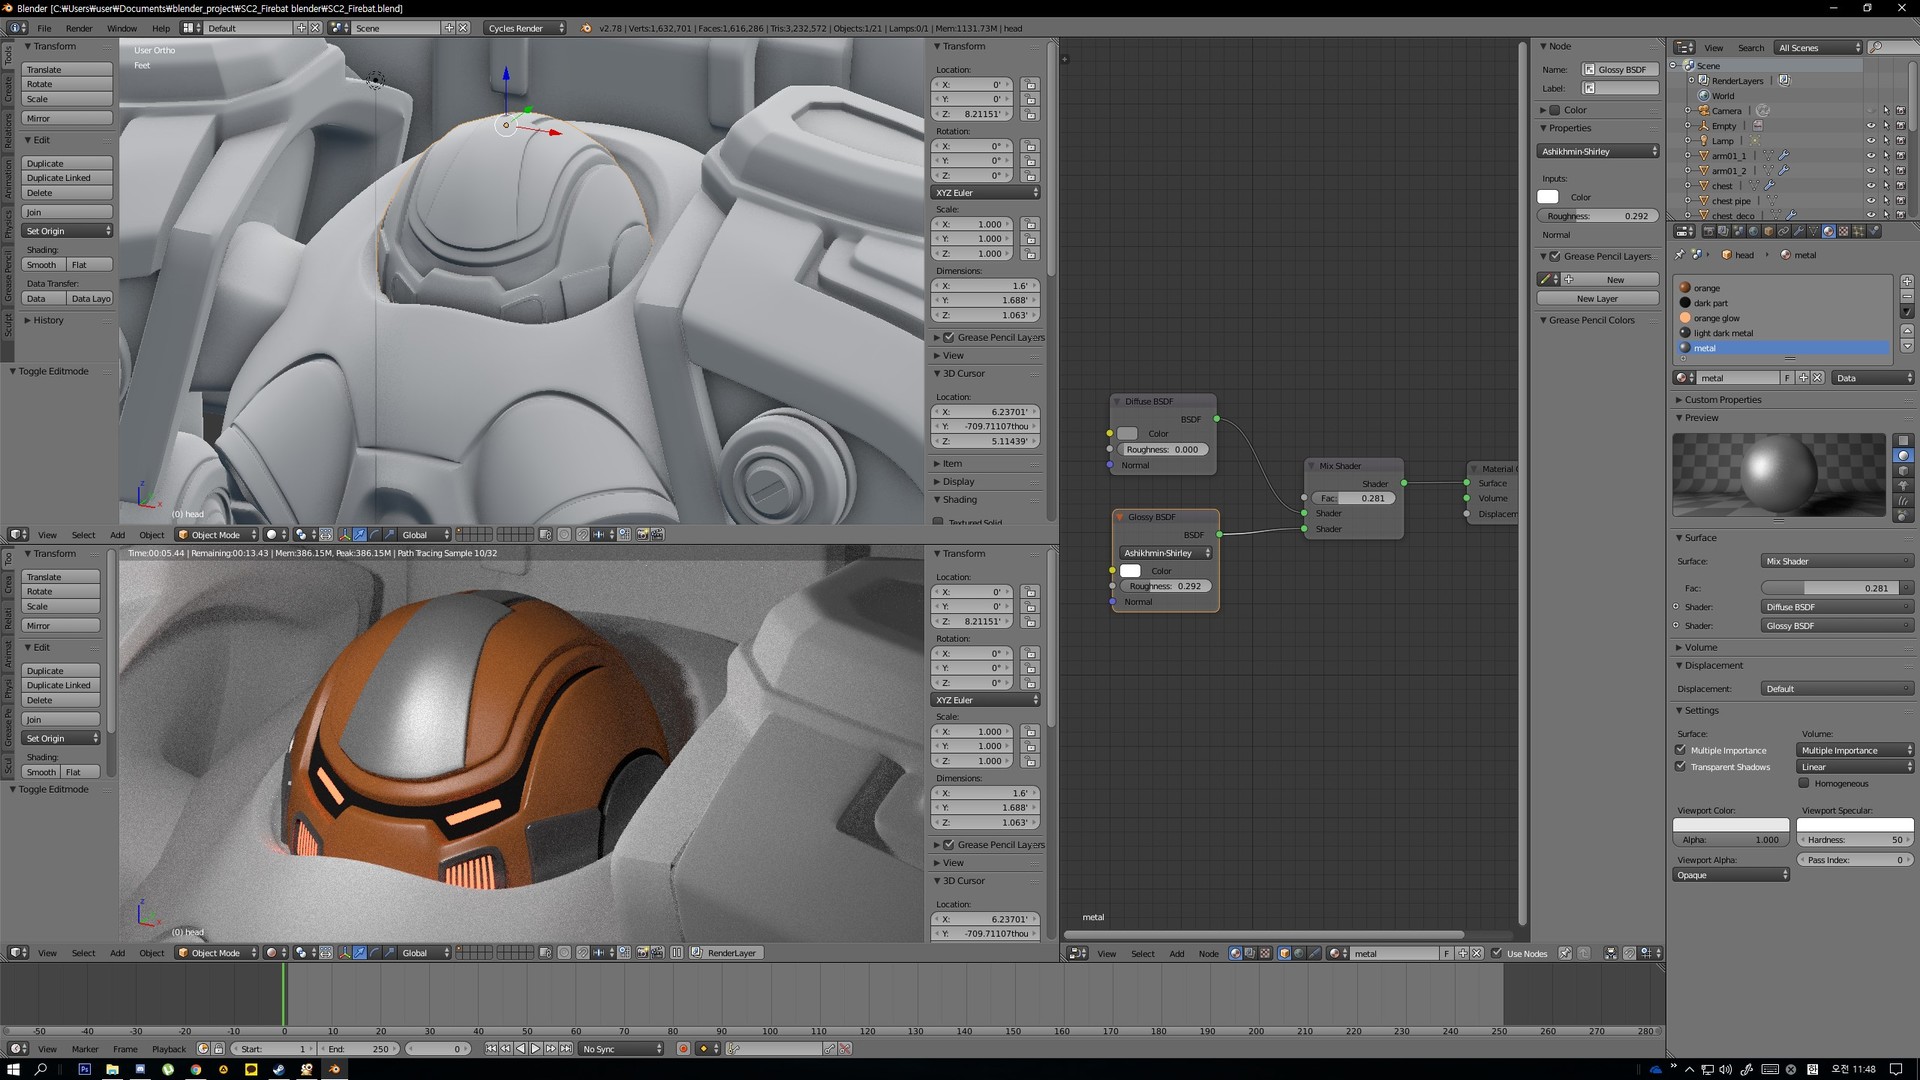Screen dimensions: 1920x1080
Task: Open the File menu
Action: (44, 28)
